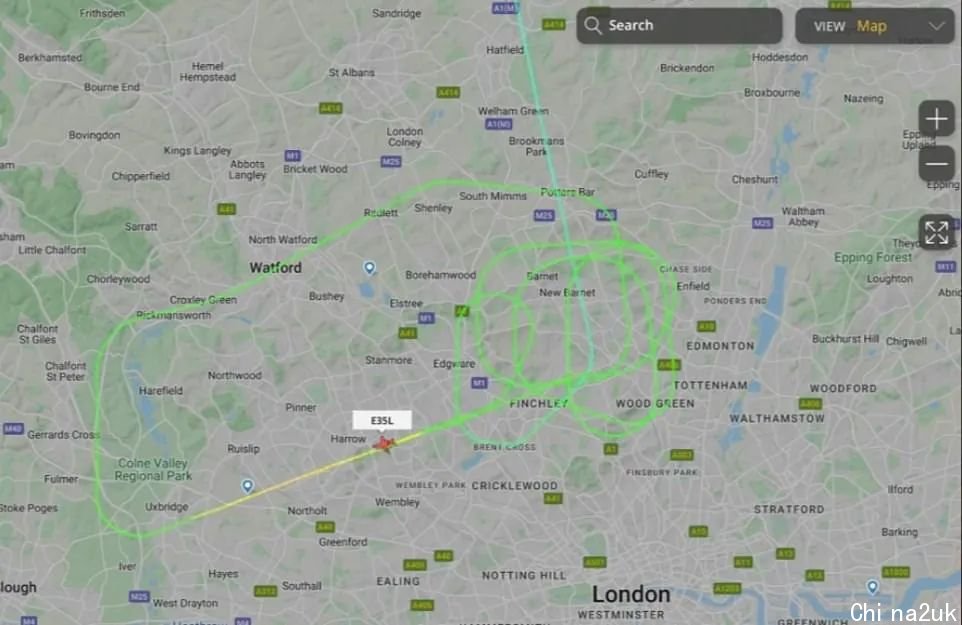Select the red aircraft icon near Harrow
This screenshot has width=962, height=625.
tap(385, 443)
